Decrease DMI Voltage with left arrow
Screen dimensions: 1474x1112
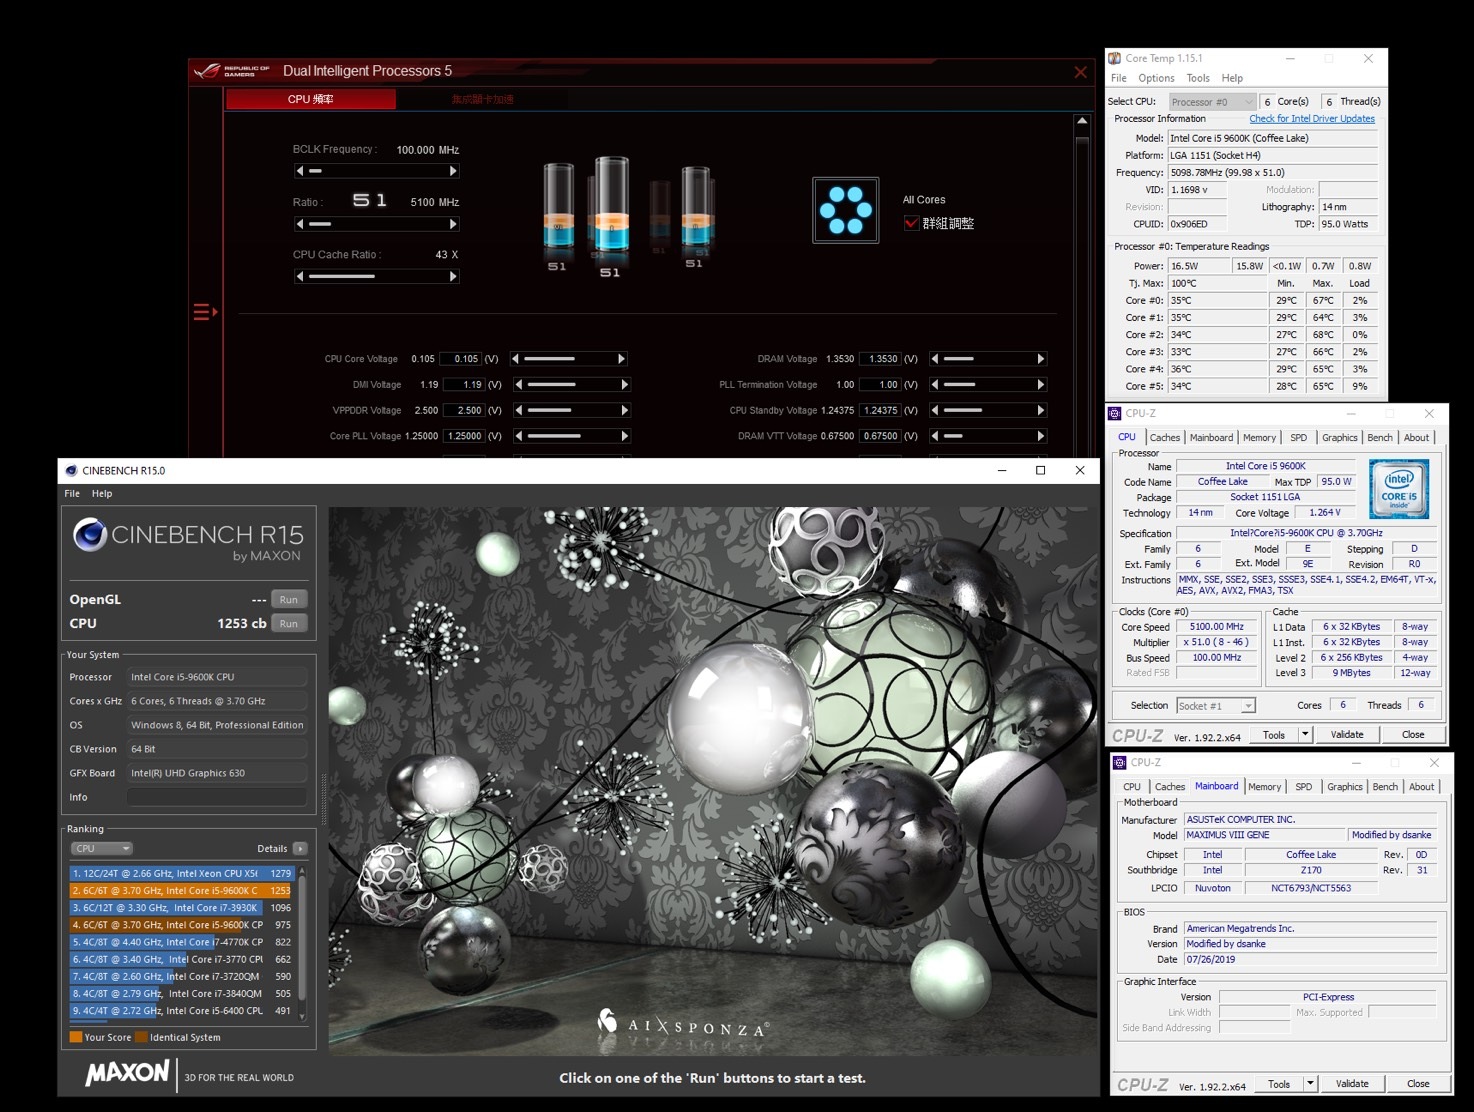(519, 384)
